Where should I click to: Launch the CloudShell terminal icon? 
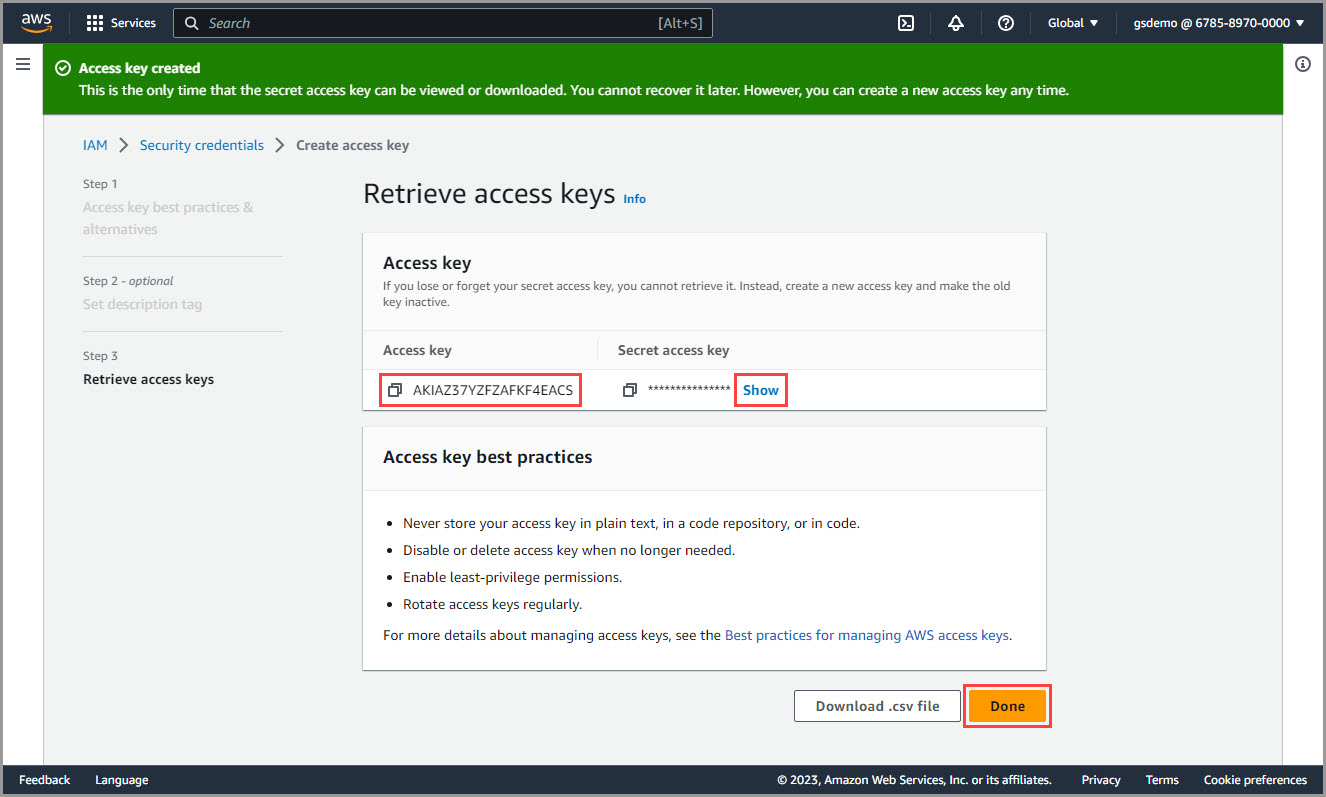coord(906,23)
